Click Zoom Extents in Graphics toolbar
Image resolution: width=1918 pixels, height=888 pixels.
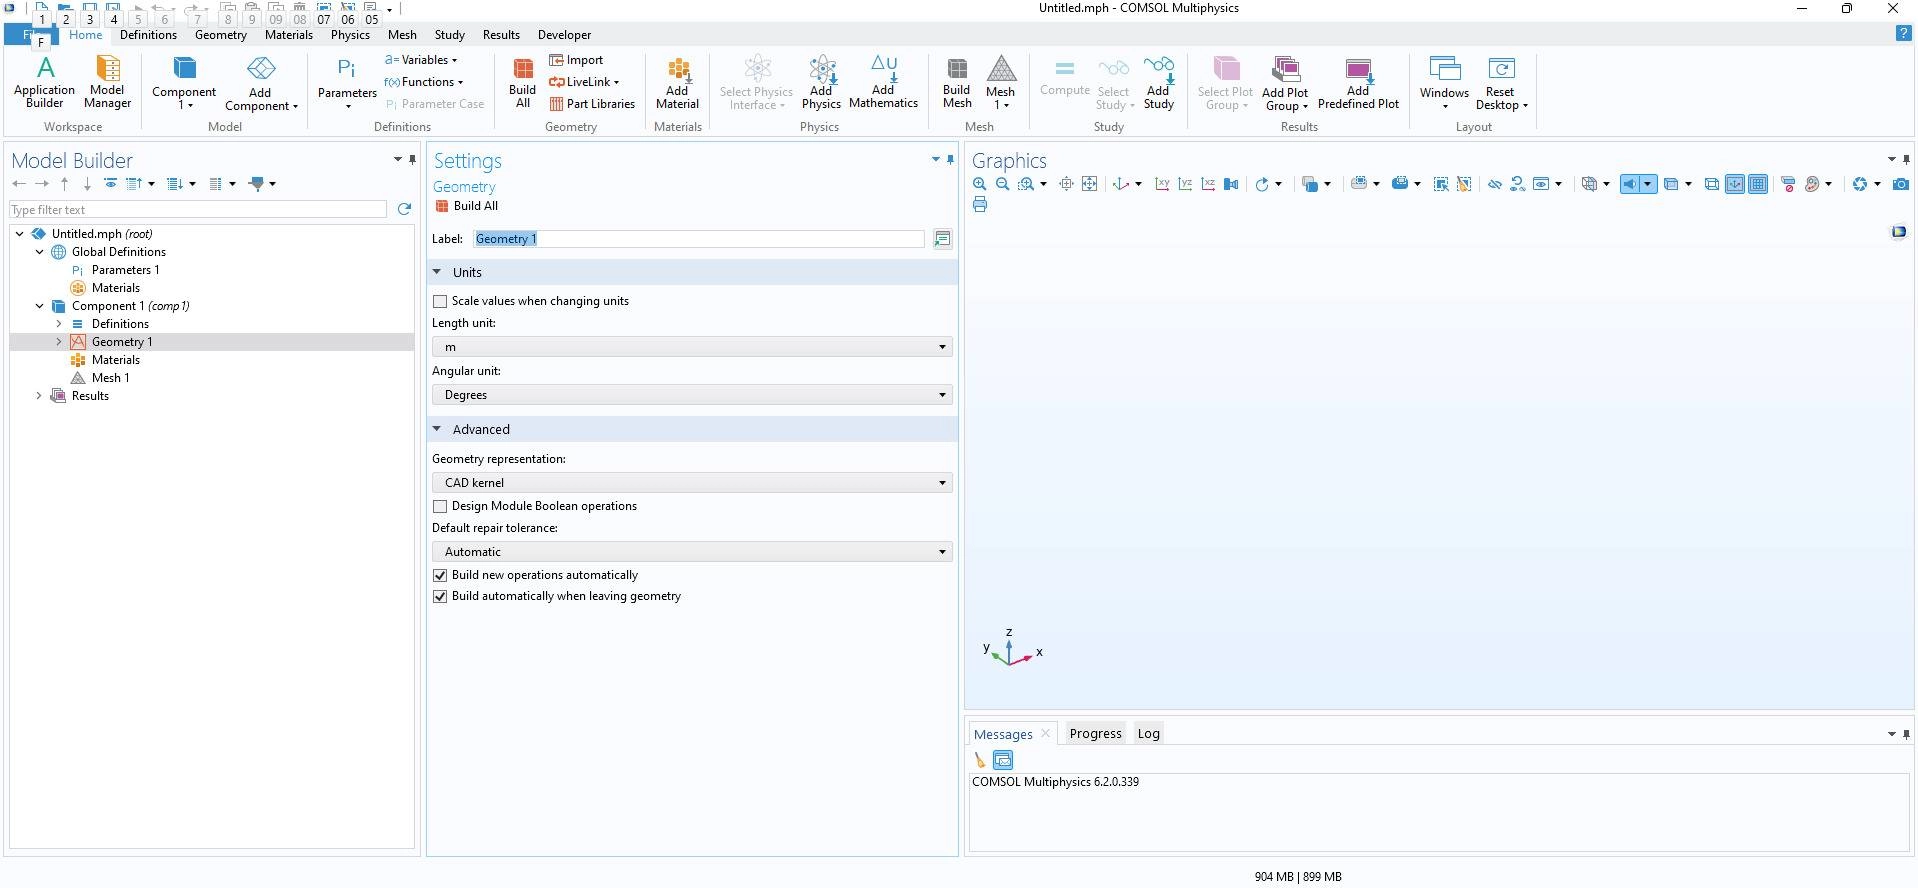(x=1090, y=184)
